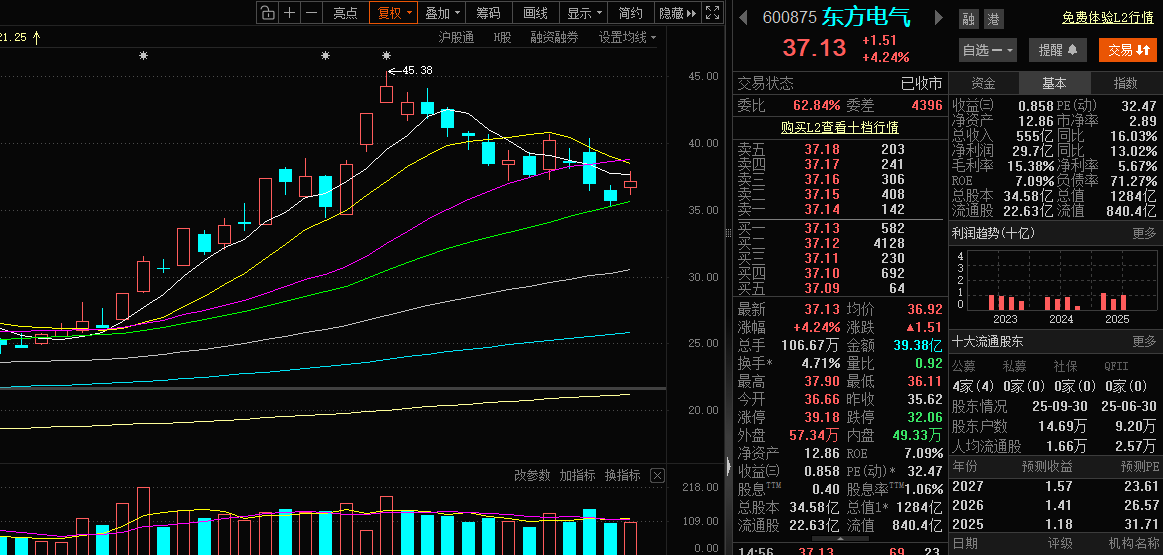Image resolution: width=1163 pixels, height=555 pixels.
Task: Open 自选一 watchlist dropdown
Action: pos(987,50)
